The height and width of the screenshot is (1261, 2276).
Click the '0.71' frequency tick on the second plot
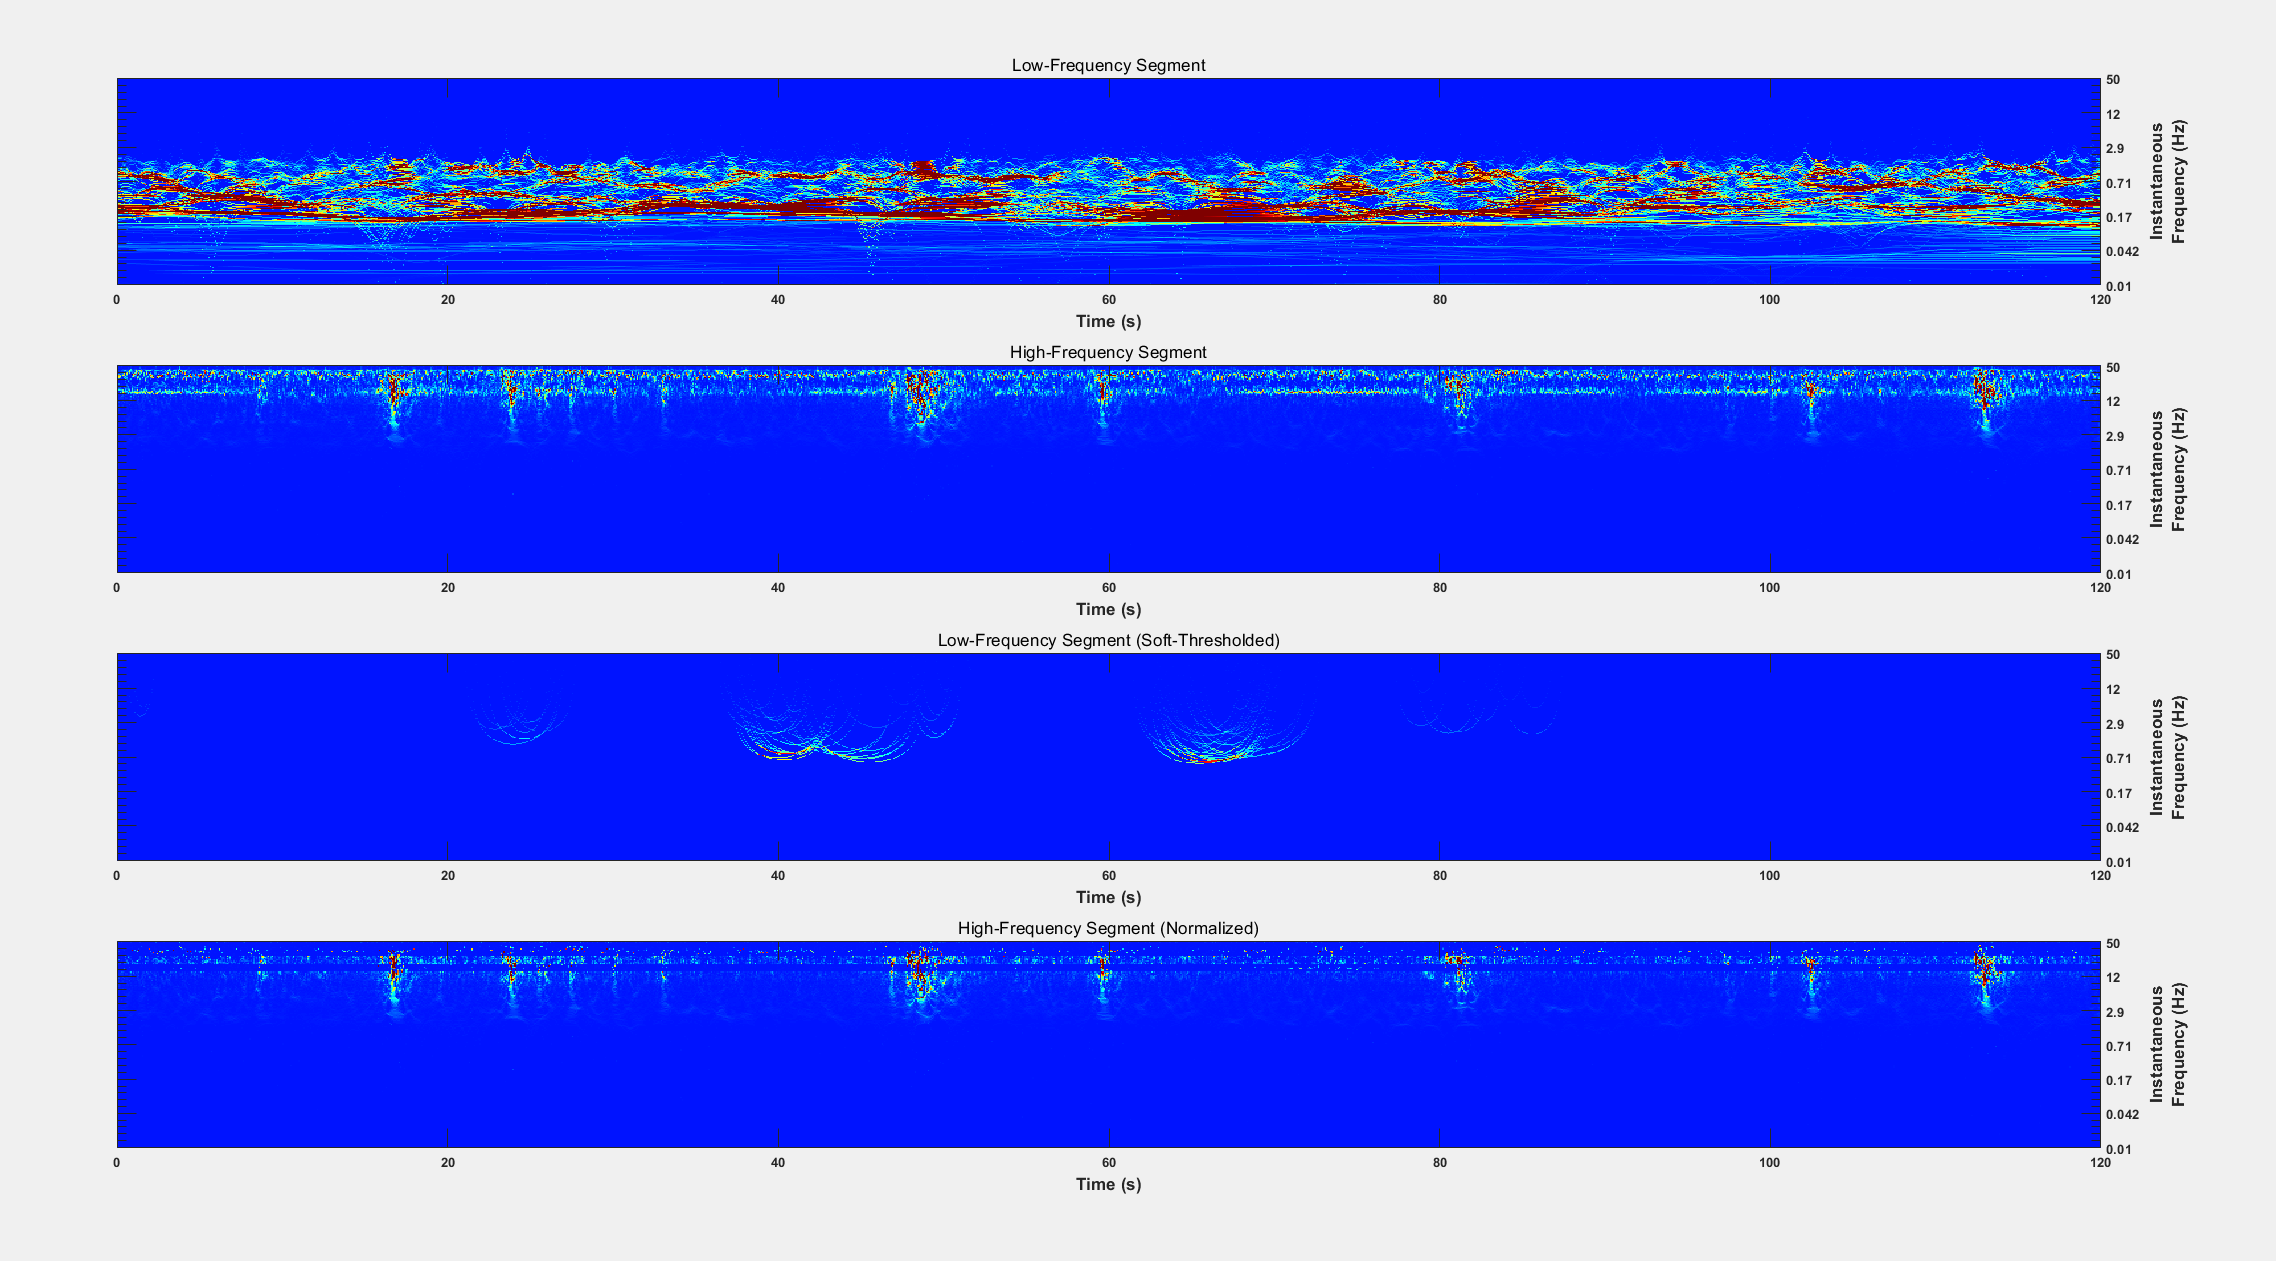[x=2119, y=471]
